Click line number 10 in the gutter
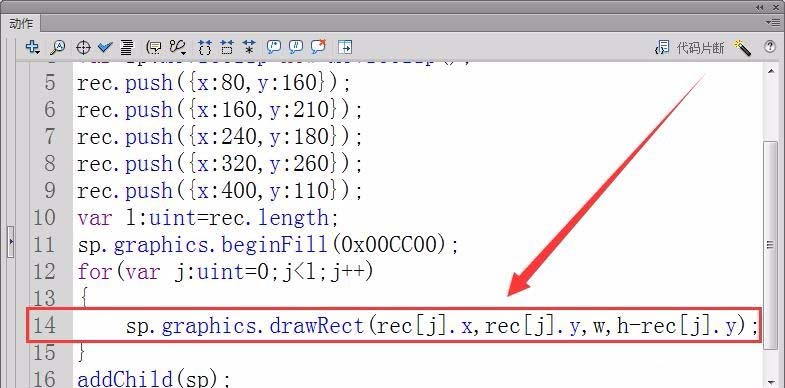 click(x=44, y=218)
